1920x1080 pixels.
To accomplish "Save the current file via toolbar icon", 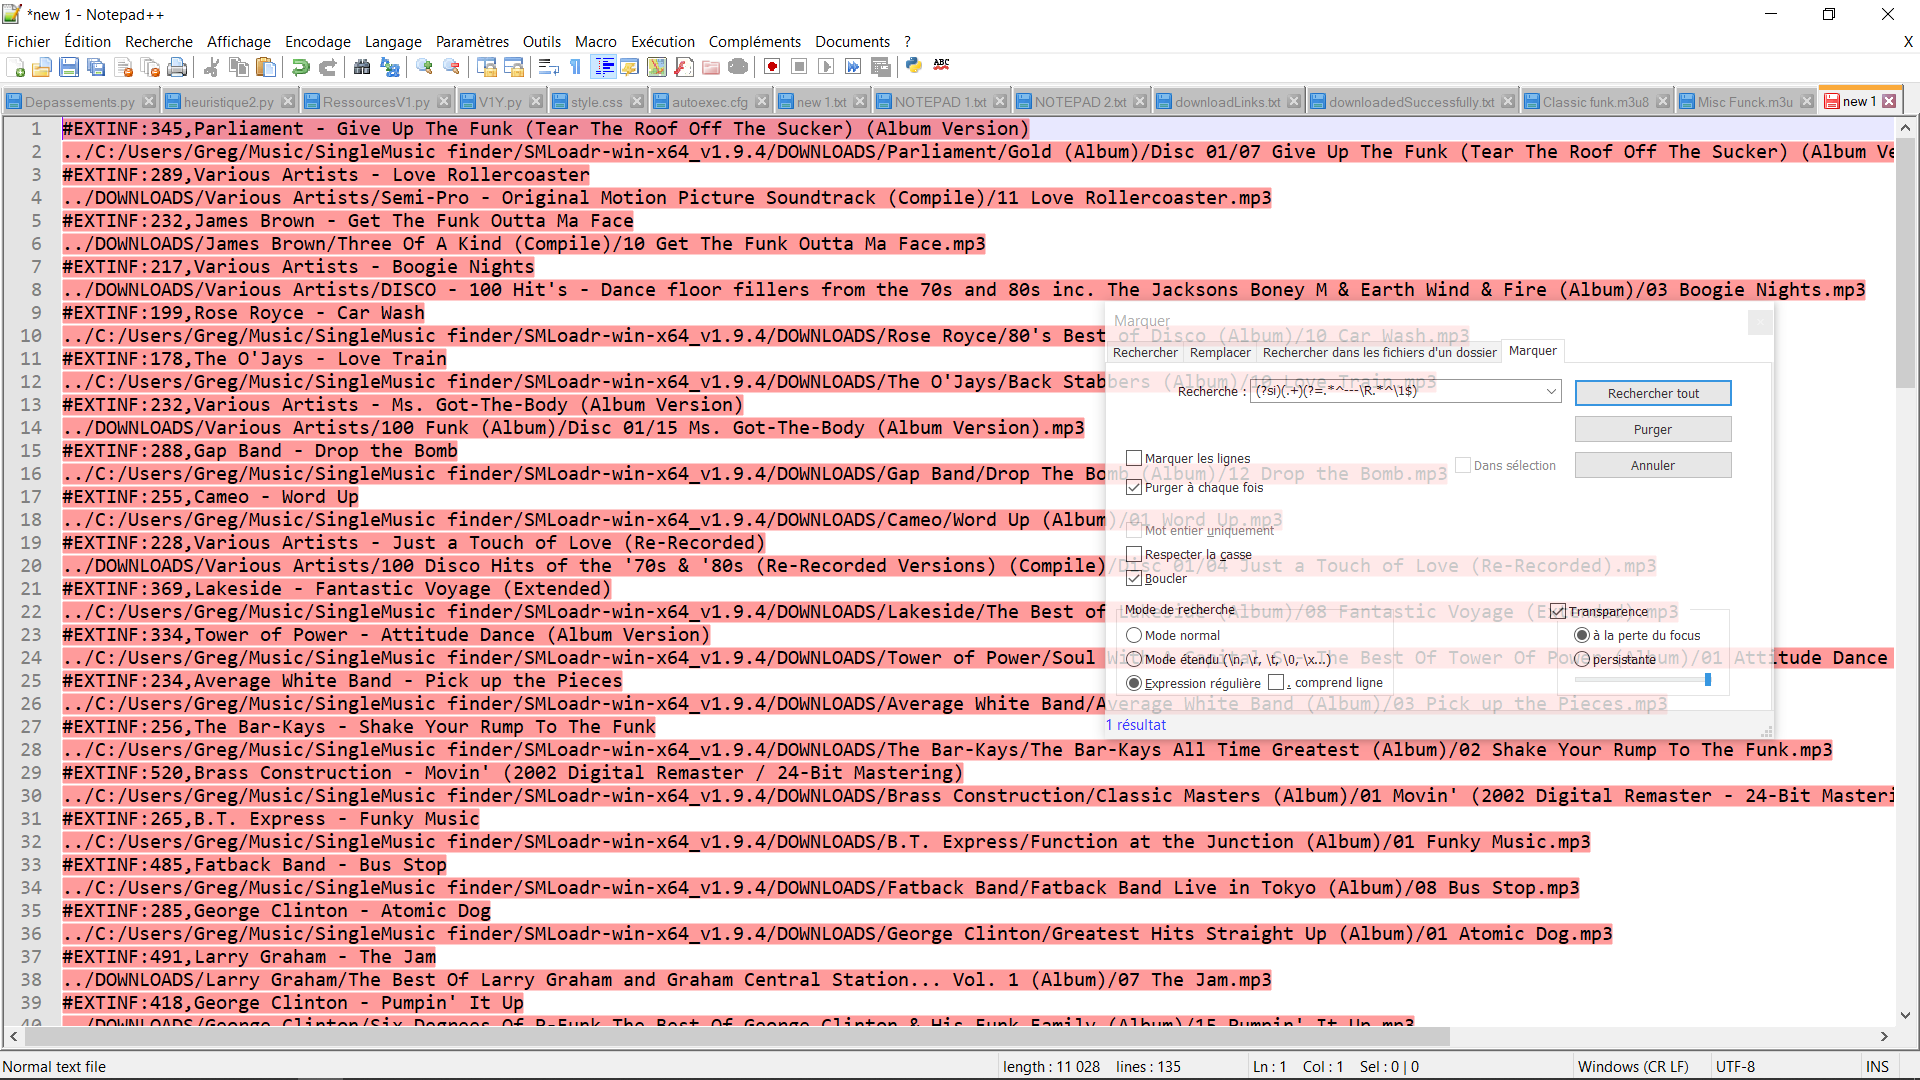I will tap(69, 67).
